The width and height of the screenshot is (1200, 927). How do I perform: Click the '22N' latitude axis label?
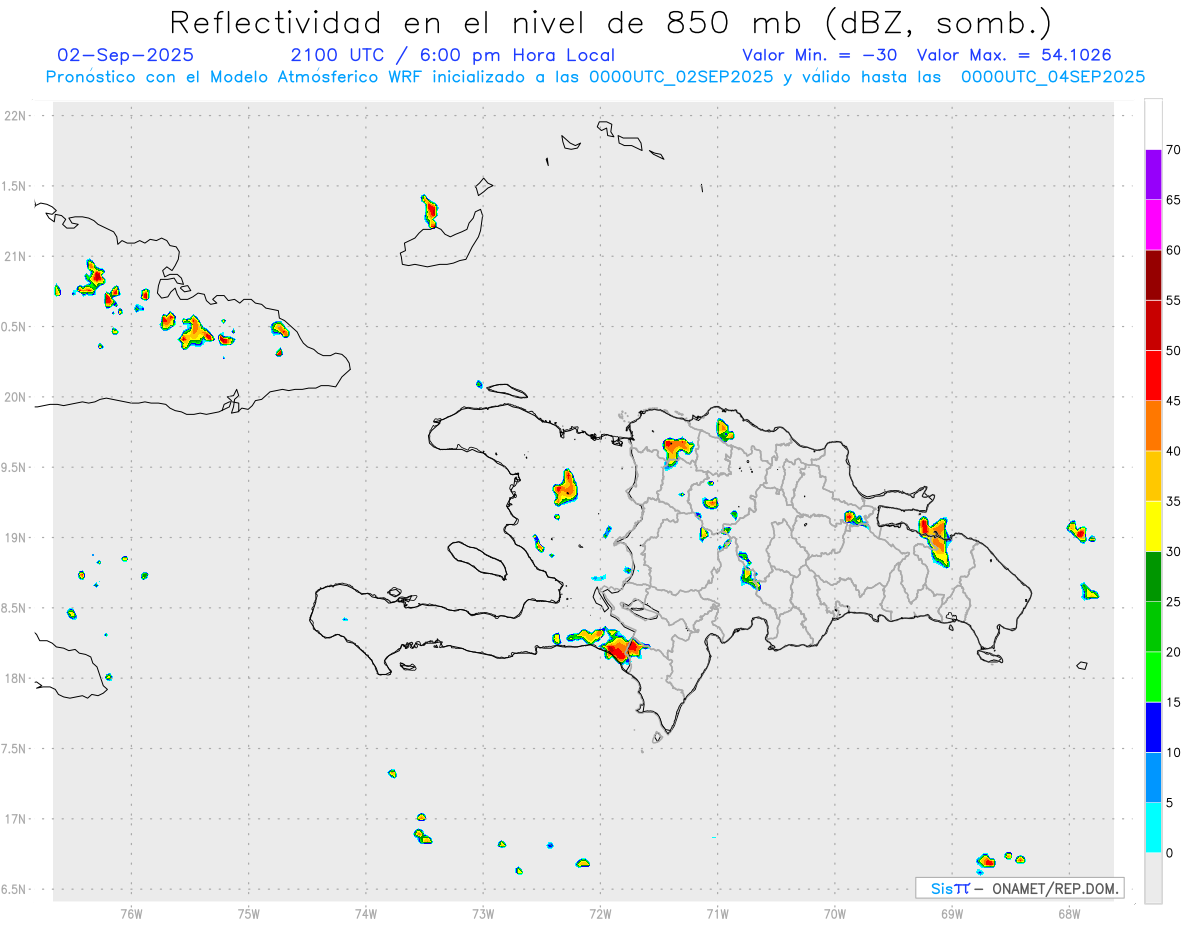point(17,116)
